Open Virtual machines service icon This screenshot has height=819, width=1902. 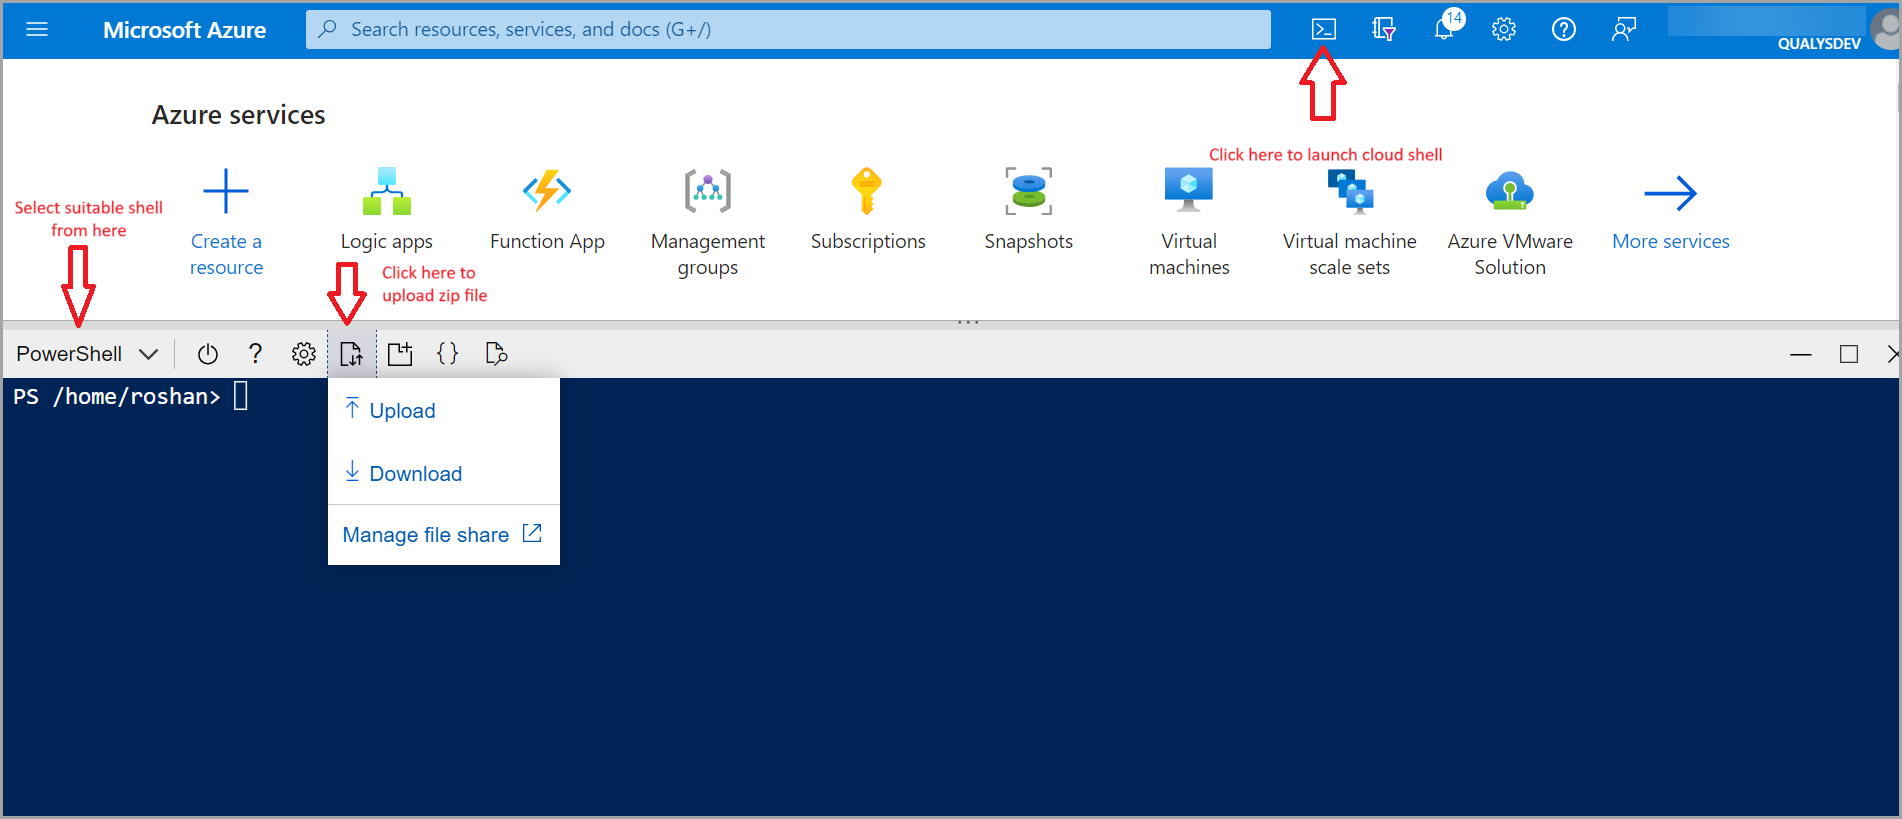click(x=1189, y=190)
